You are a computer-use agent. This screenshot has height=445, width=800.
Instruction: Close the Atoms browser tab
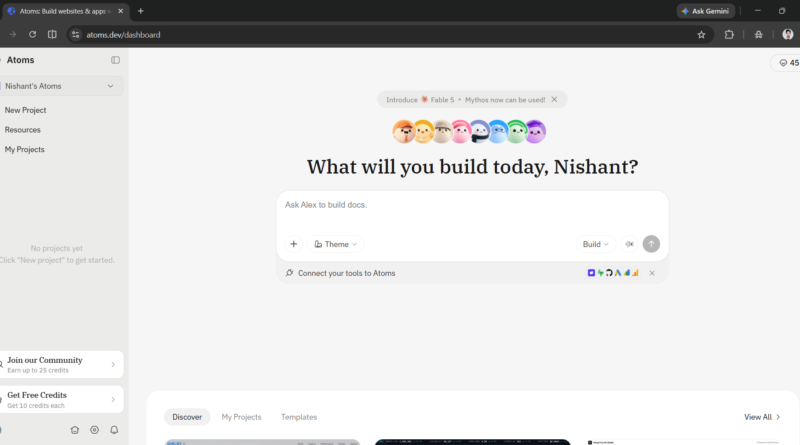click(120, 11)
